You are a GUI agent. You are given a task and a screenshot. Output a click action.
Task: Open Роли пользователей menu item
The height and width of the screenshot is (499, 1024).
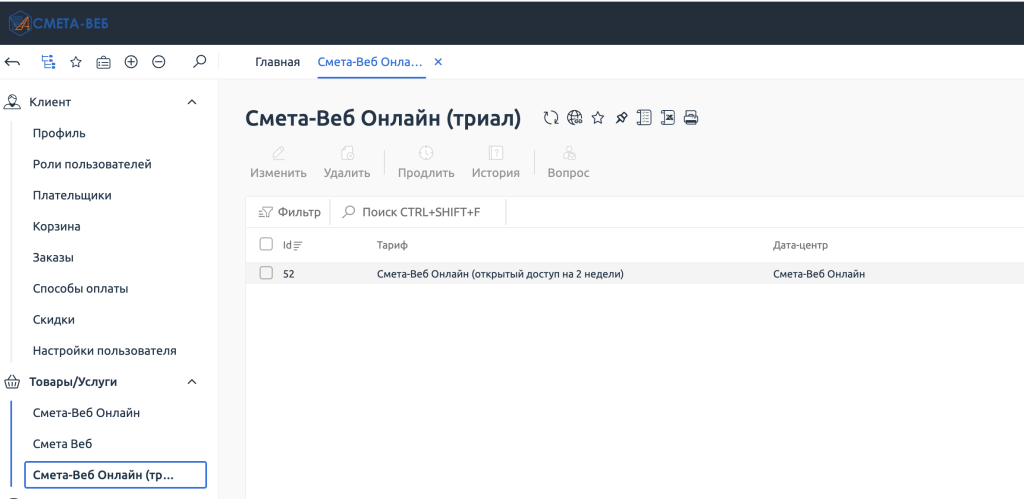click(x=92, y=165)
